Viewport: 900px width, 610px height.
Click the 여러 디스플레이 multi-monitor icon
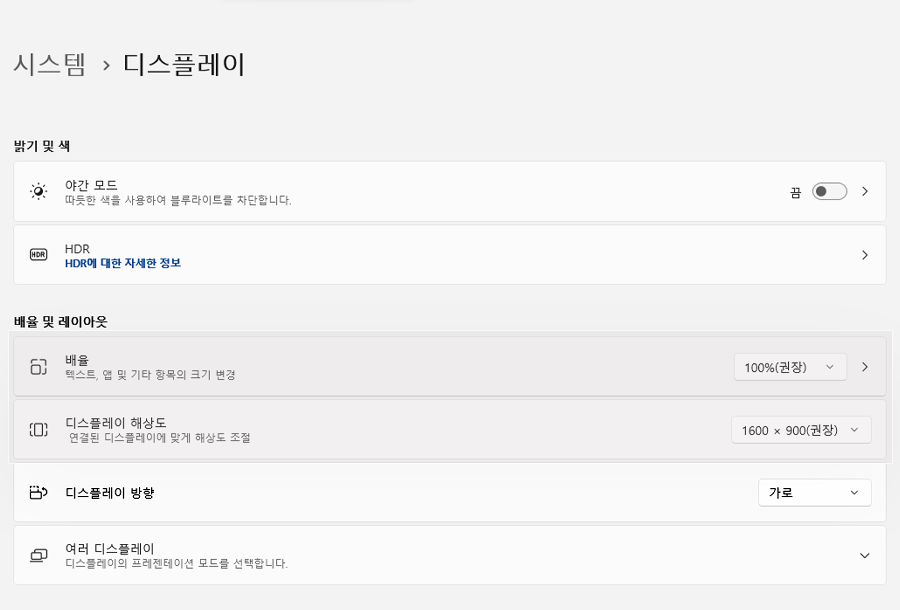click(38, 555)
